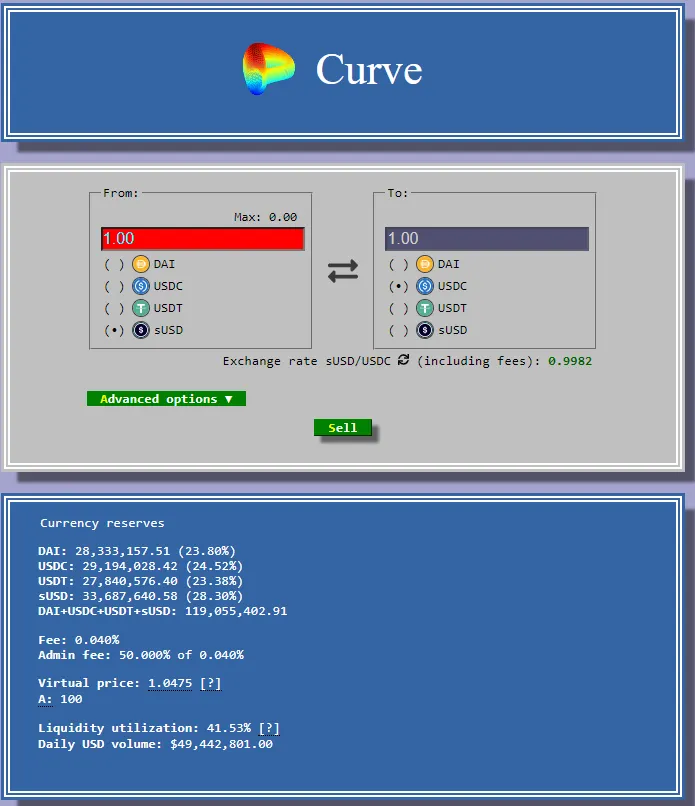Click the DAI reserves line 28,333,157.51
The image size is (695, 806).
click(x=137, y=551)
